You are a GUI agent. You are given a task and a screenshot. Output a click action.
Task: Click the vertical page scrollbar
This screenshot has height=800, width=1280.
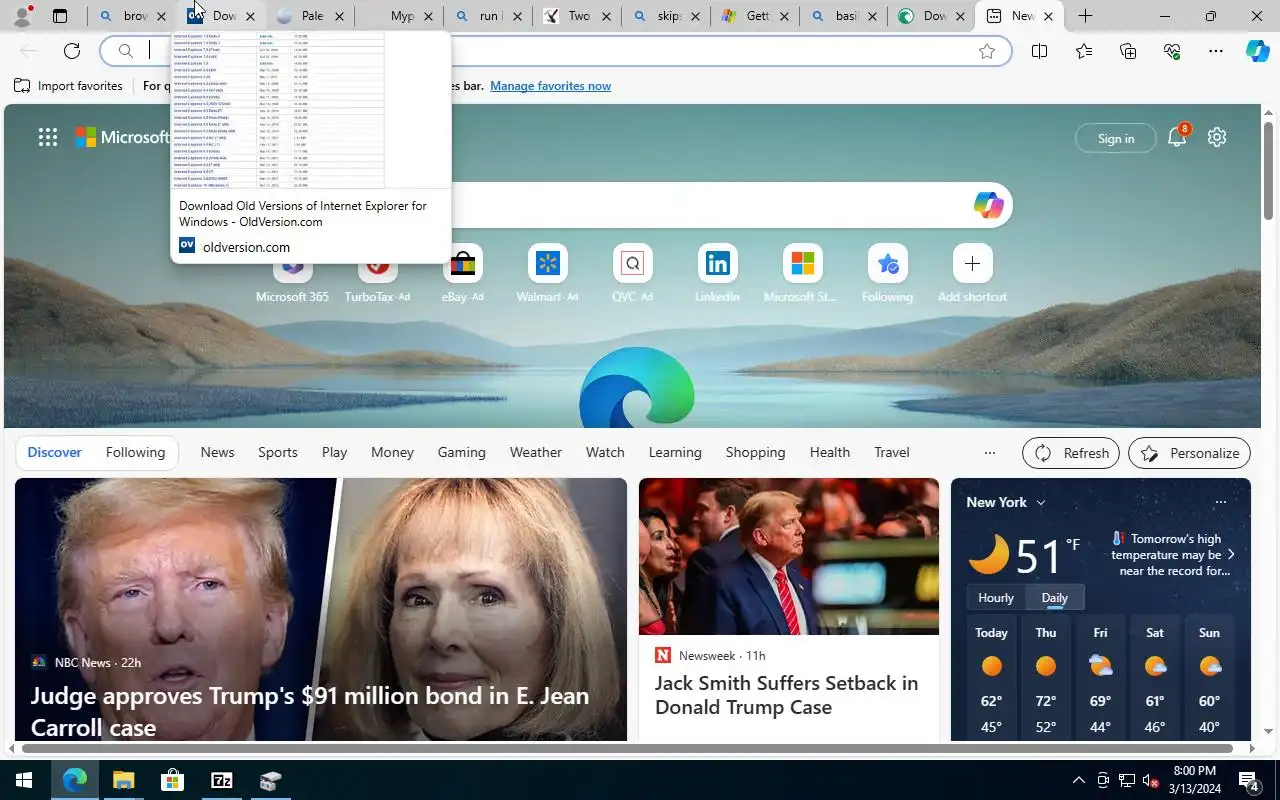point(1269,170)
